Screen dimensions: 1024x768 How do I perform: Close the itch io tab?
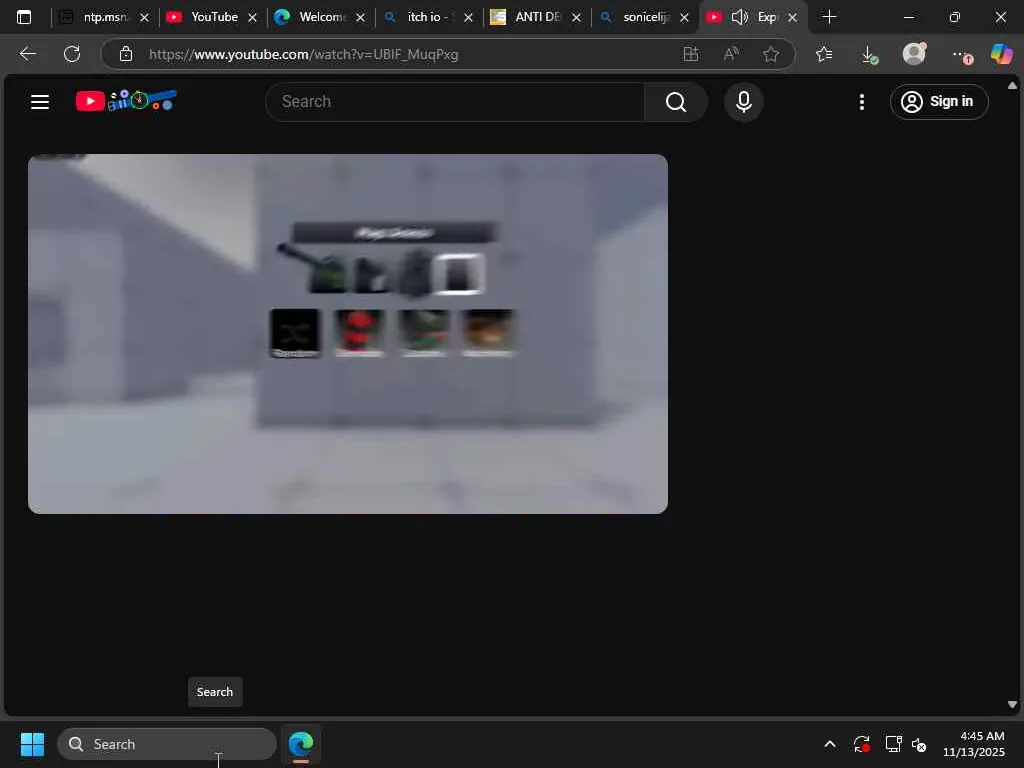[x=468, y=18]
